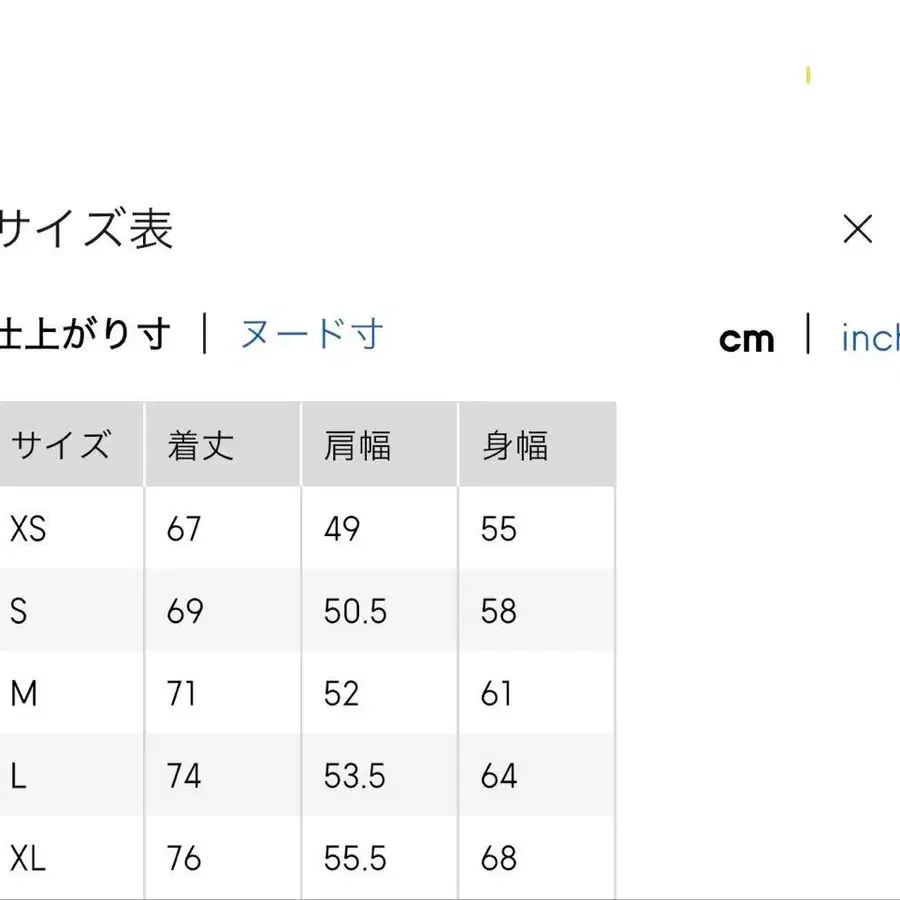Click the yellow scroll indicator near top right
The width and height of the screenshot is (900, 900).
click(x=806, y=74)
